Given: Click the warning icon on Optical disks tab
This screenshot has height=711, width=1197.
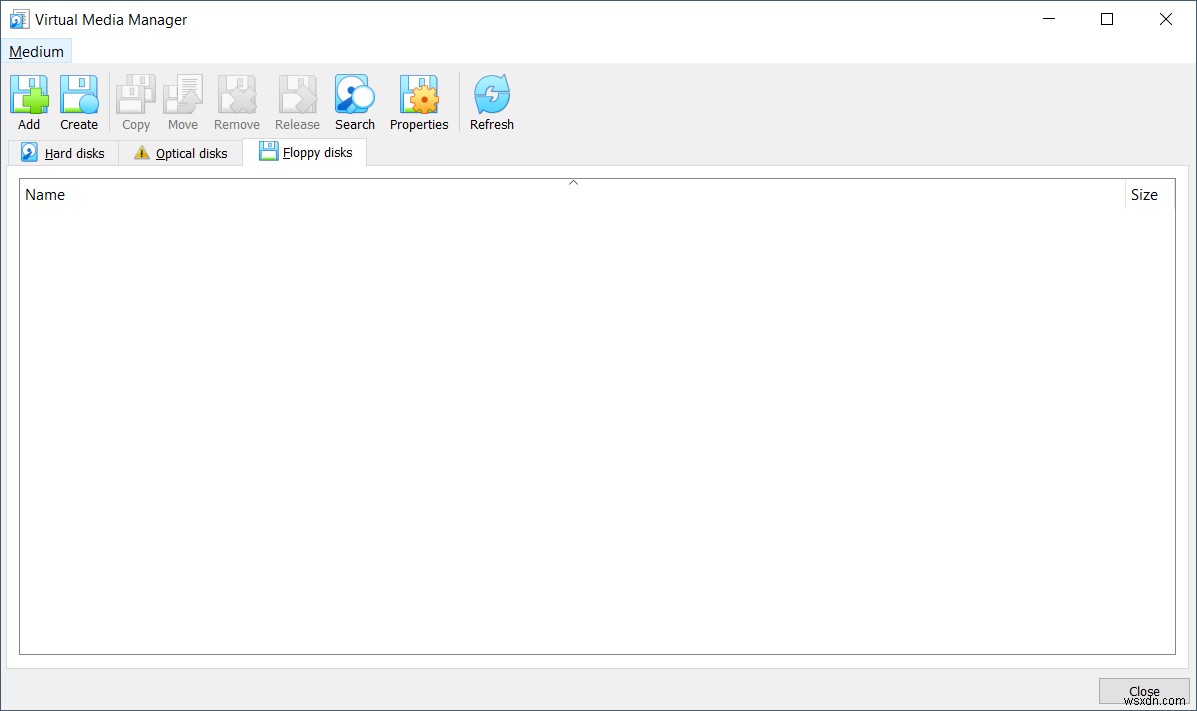Looking at the screenshot, I should [x=141, y=153].
